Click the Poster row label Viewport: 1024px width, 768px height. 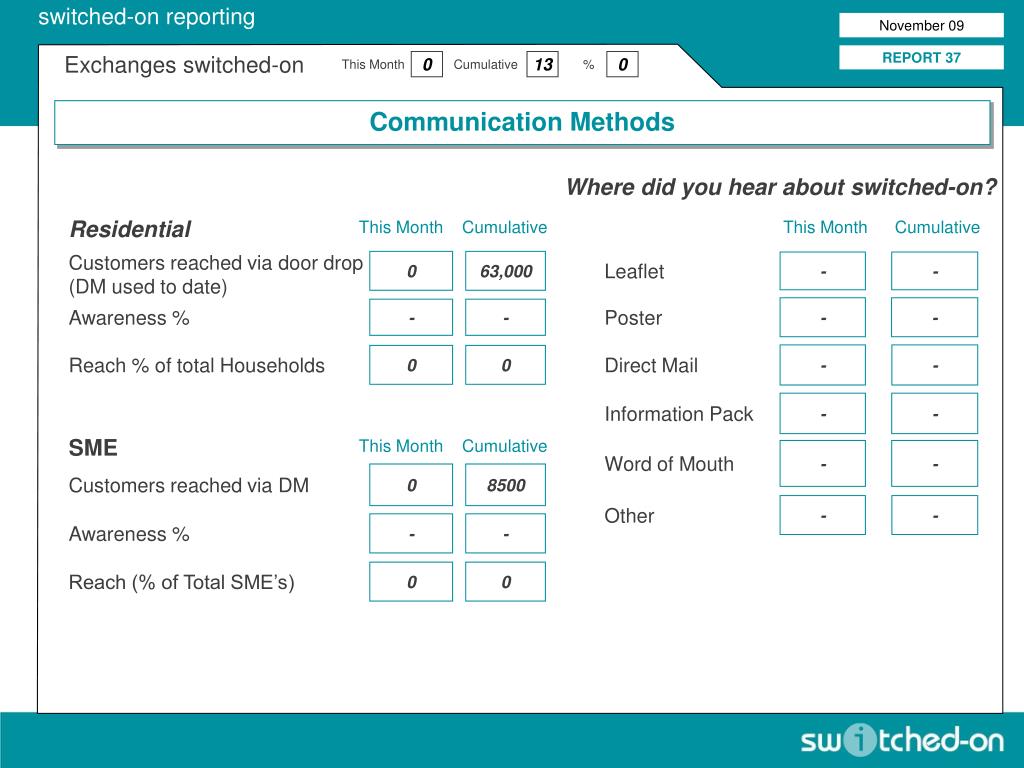(x=633, y=318)
